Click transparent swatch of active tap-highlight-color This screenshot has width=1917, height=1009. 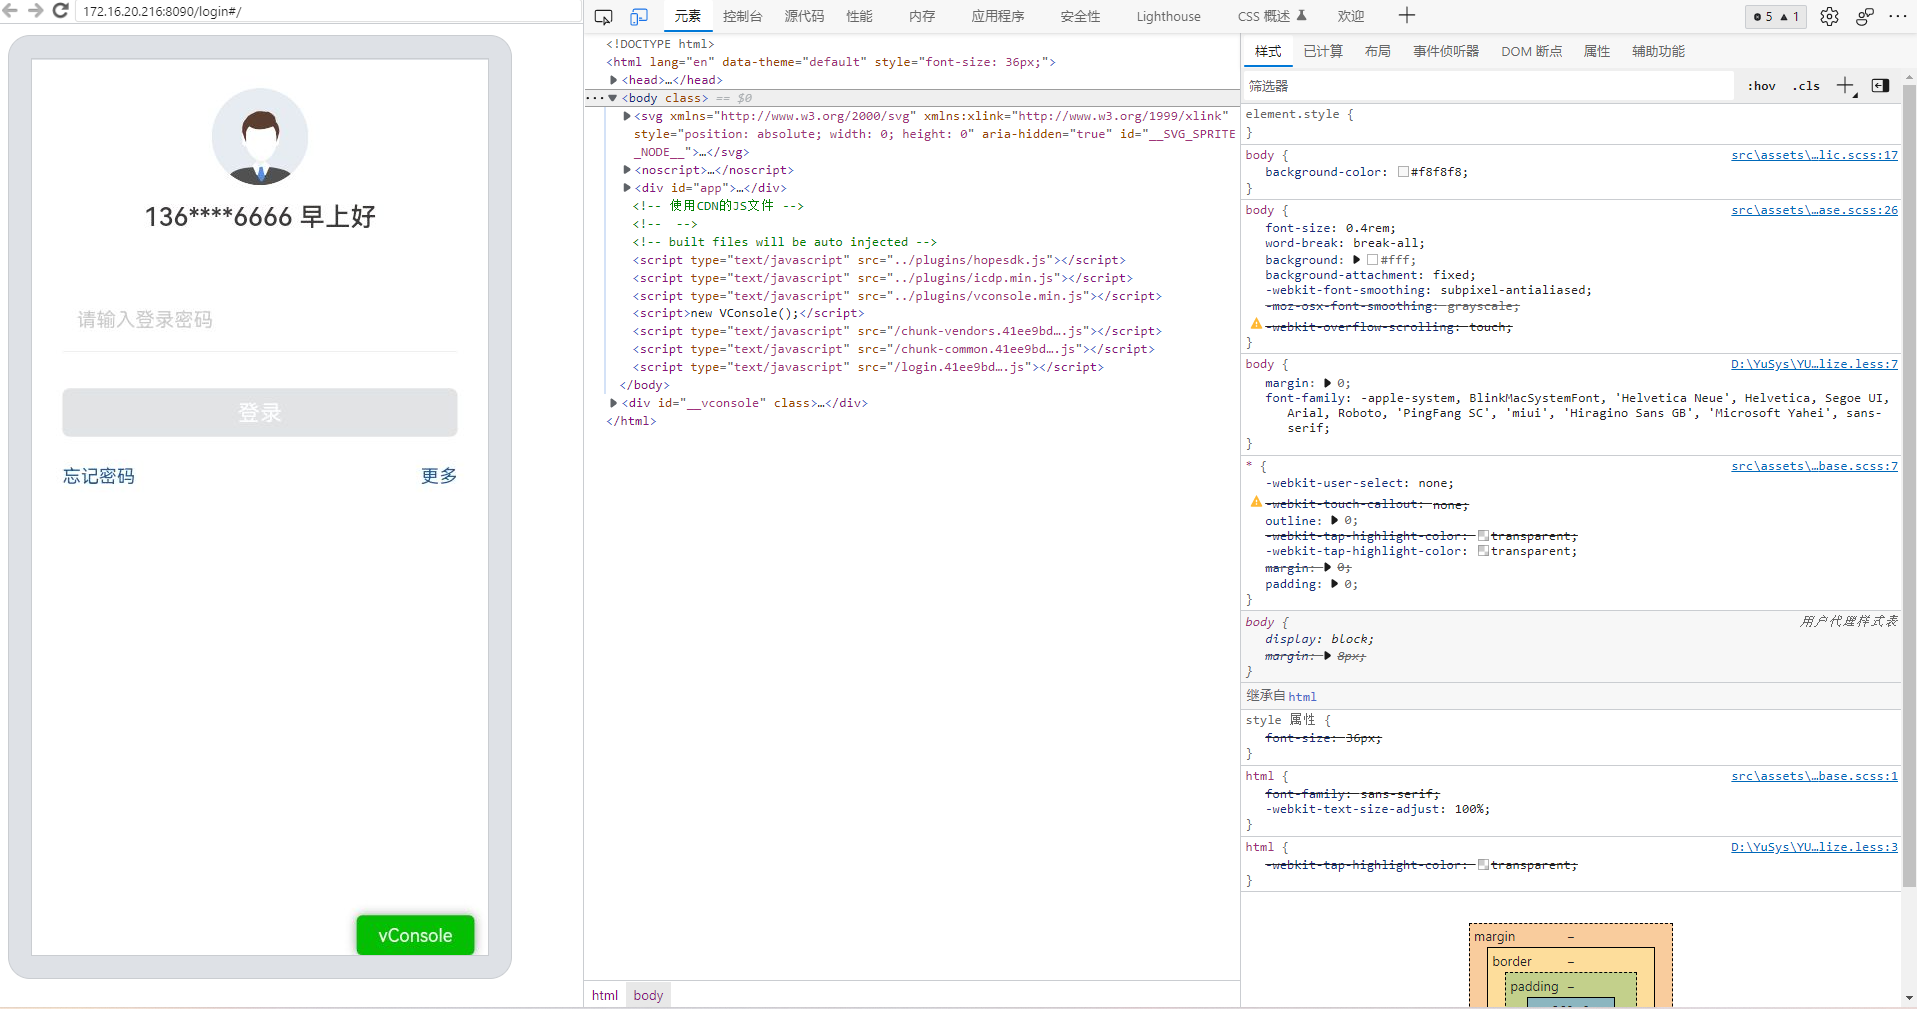[1483, 551]
